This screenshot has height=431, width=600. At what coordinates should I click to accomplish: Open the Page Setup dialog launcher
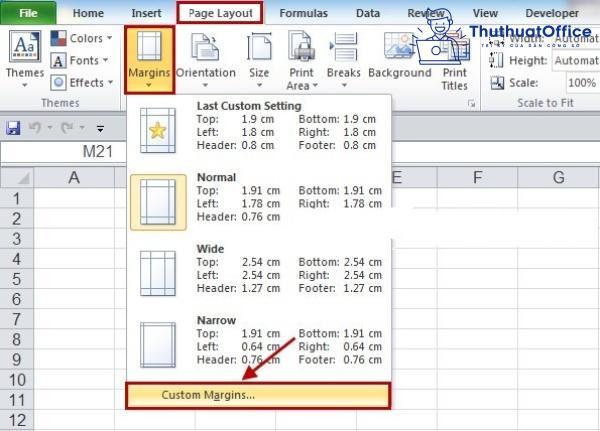point(471,104)
